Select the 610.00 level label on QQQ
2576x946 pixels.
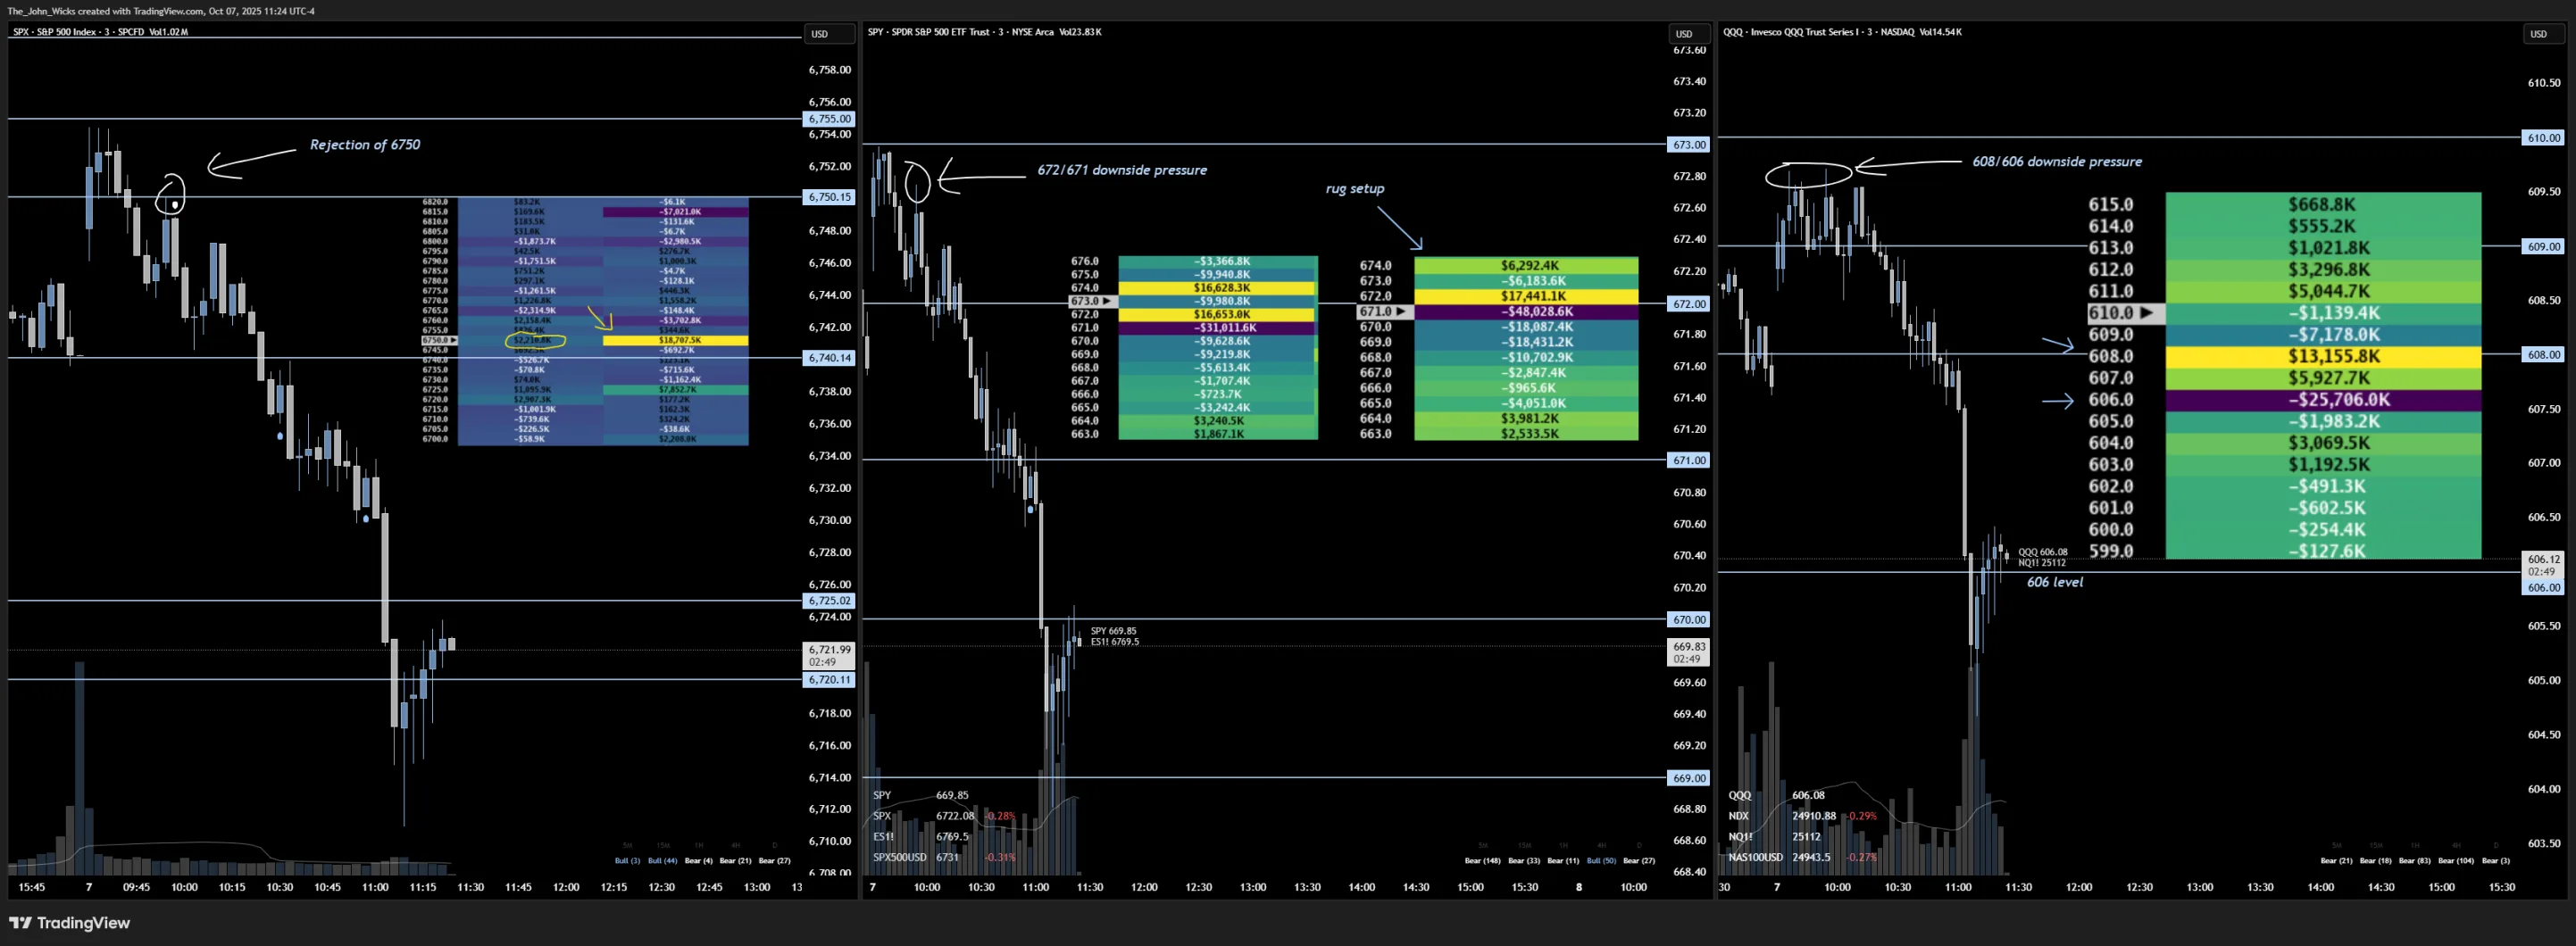coord(2543,138)
